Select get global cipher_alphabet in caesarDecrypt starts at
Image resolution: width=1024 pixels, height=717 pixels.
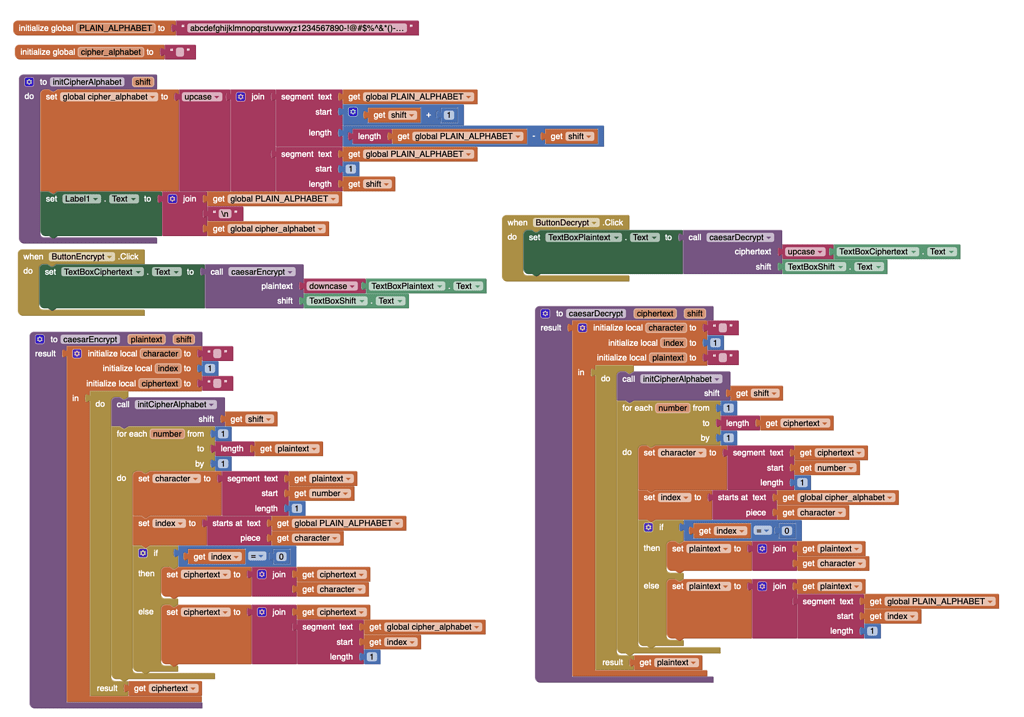pyautogui.click(x=839, y=498)
